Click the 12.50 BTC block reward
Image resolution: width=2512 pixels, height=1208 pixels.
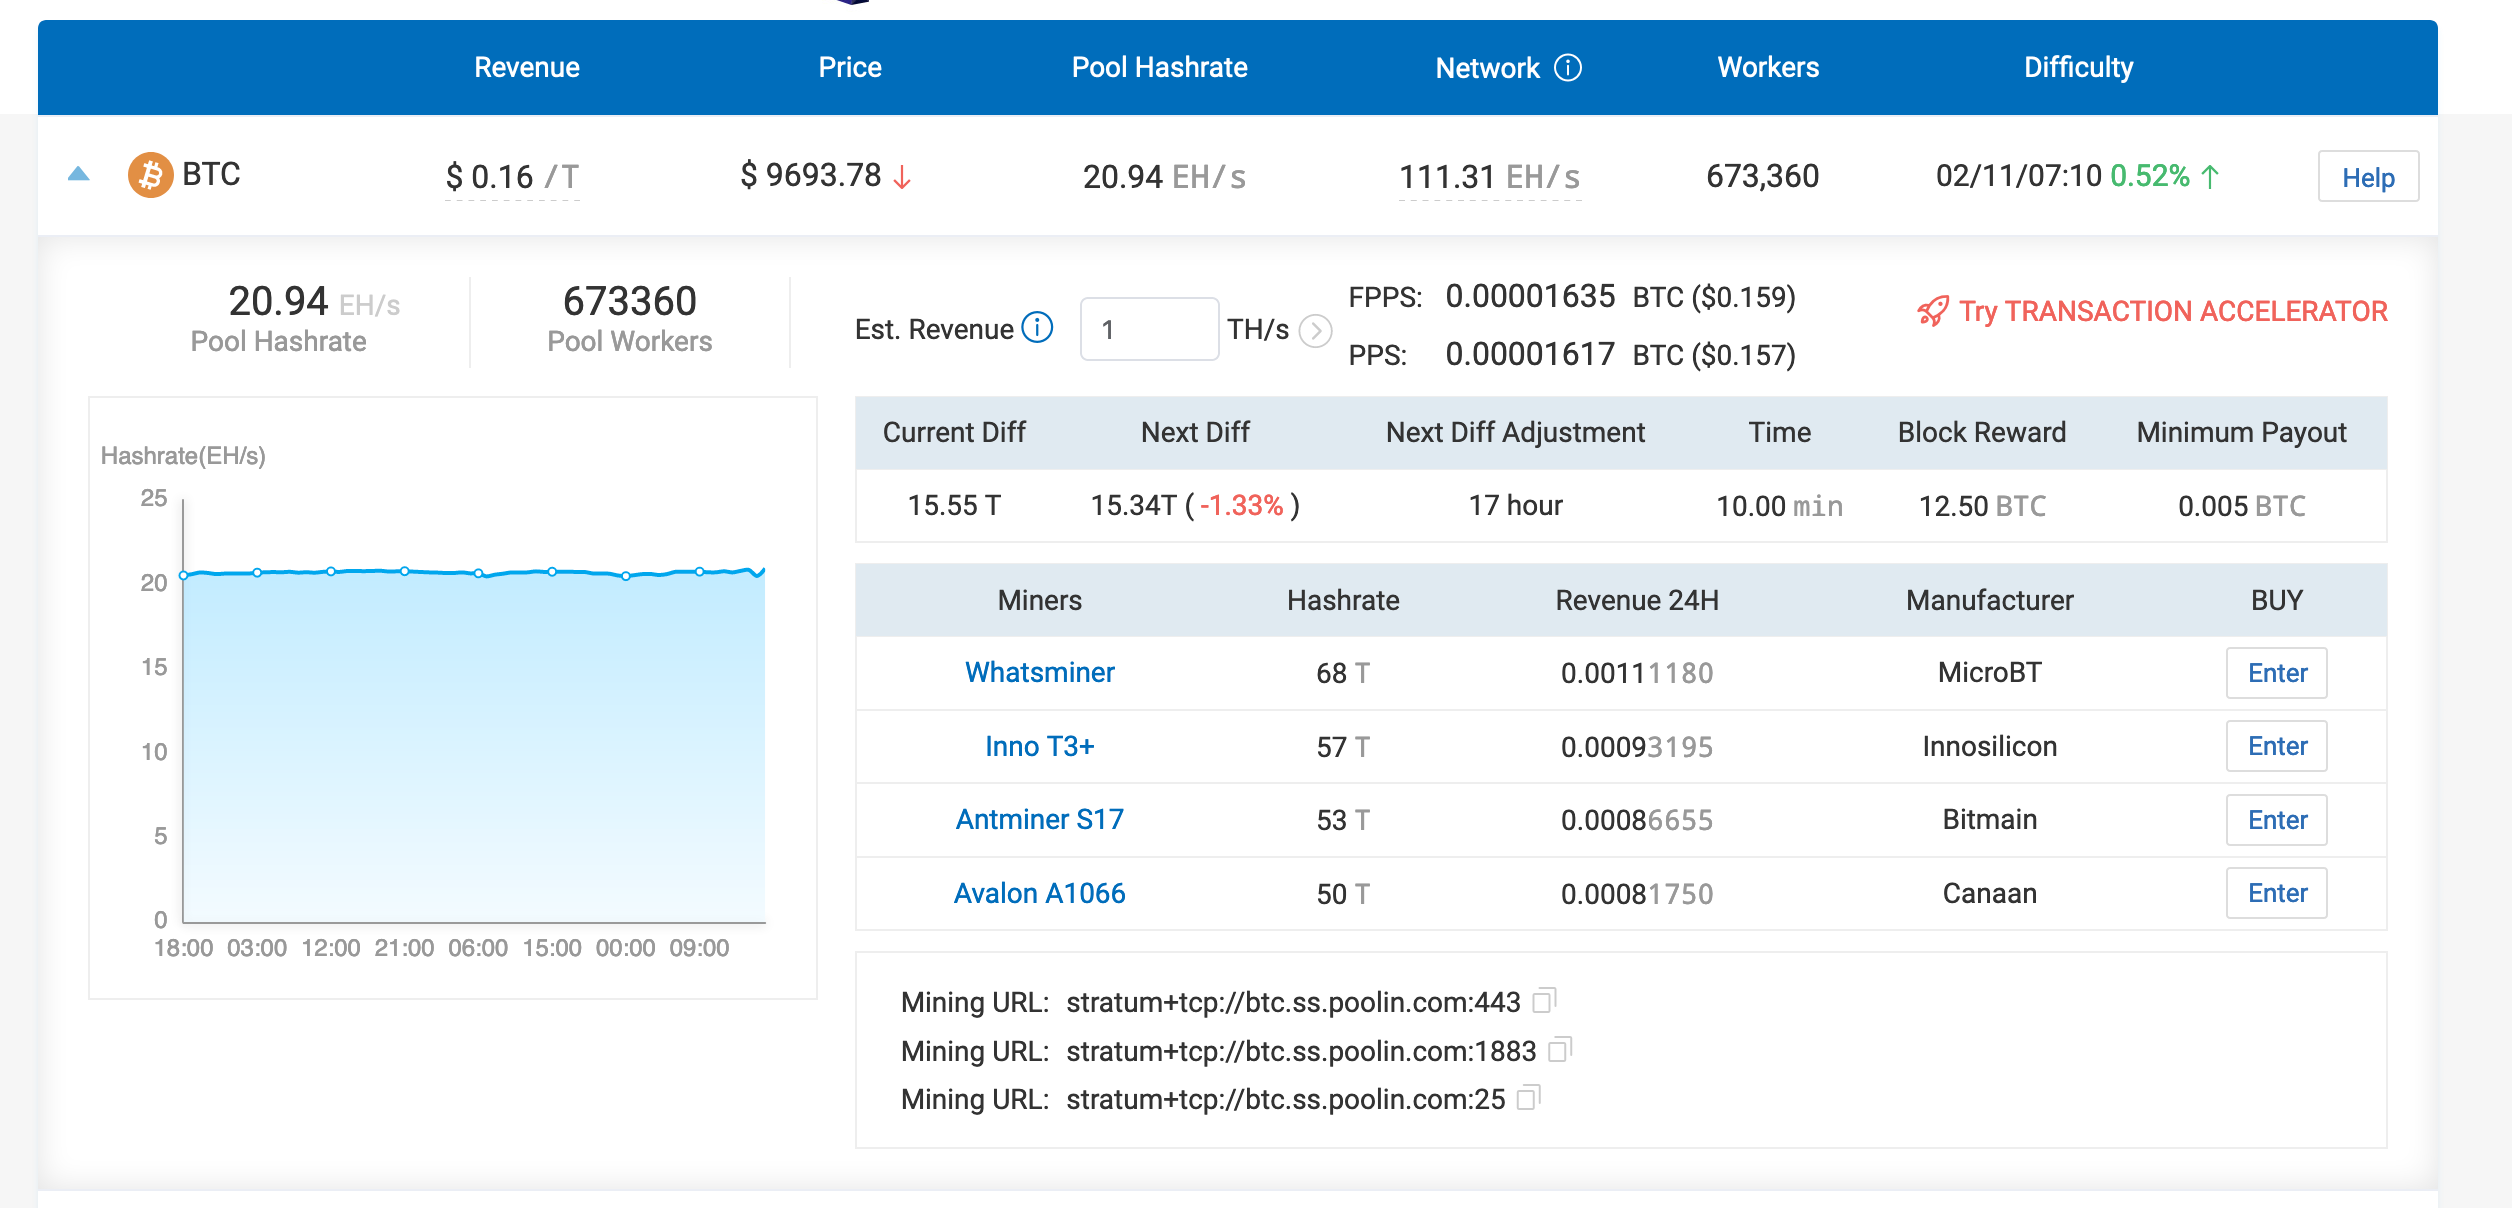coord(1982,506)
